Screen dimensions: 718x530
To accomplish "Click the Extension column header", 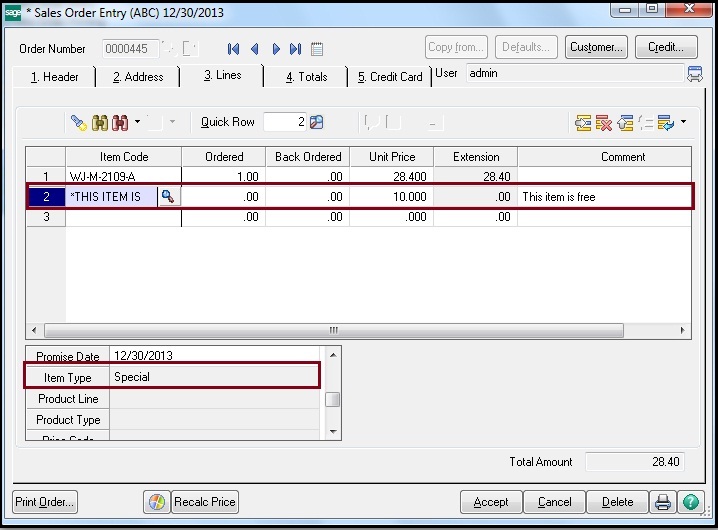I will point(476,157).
